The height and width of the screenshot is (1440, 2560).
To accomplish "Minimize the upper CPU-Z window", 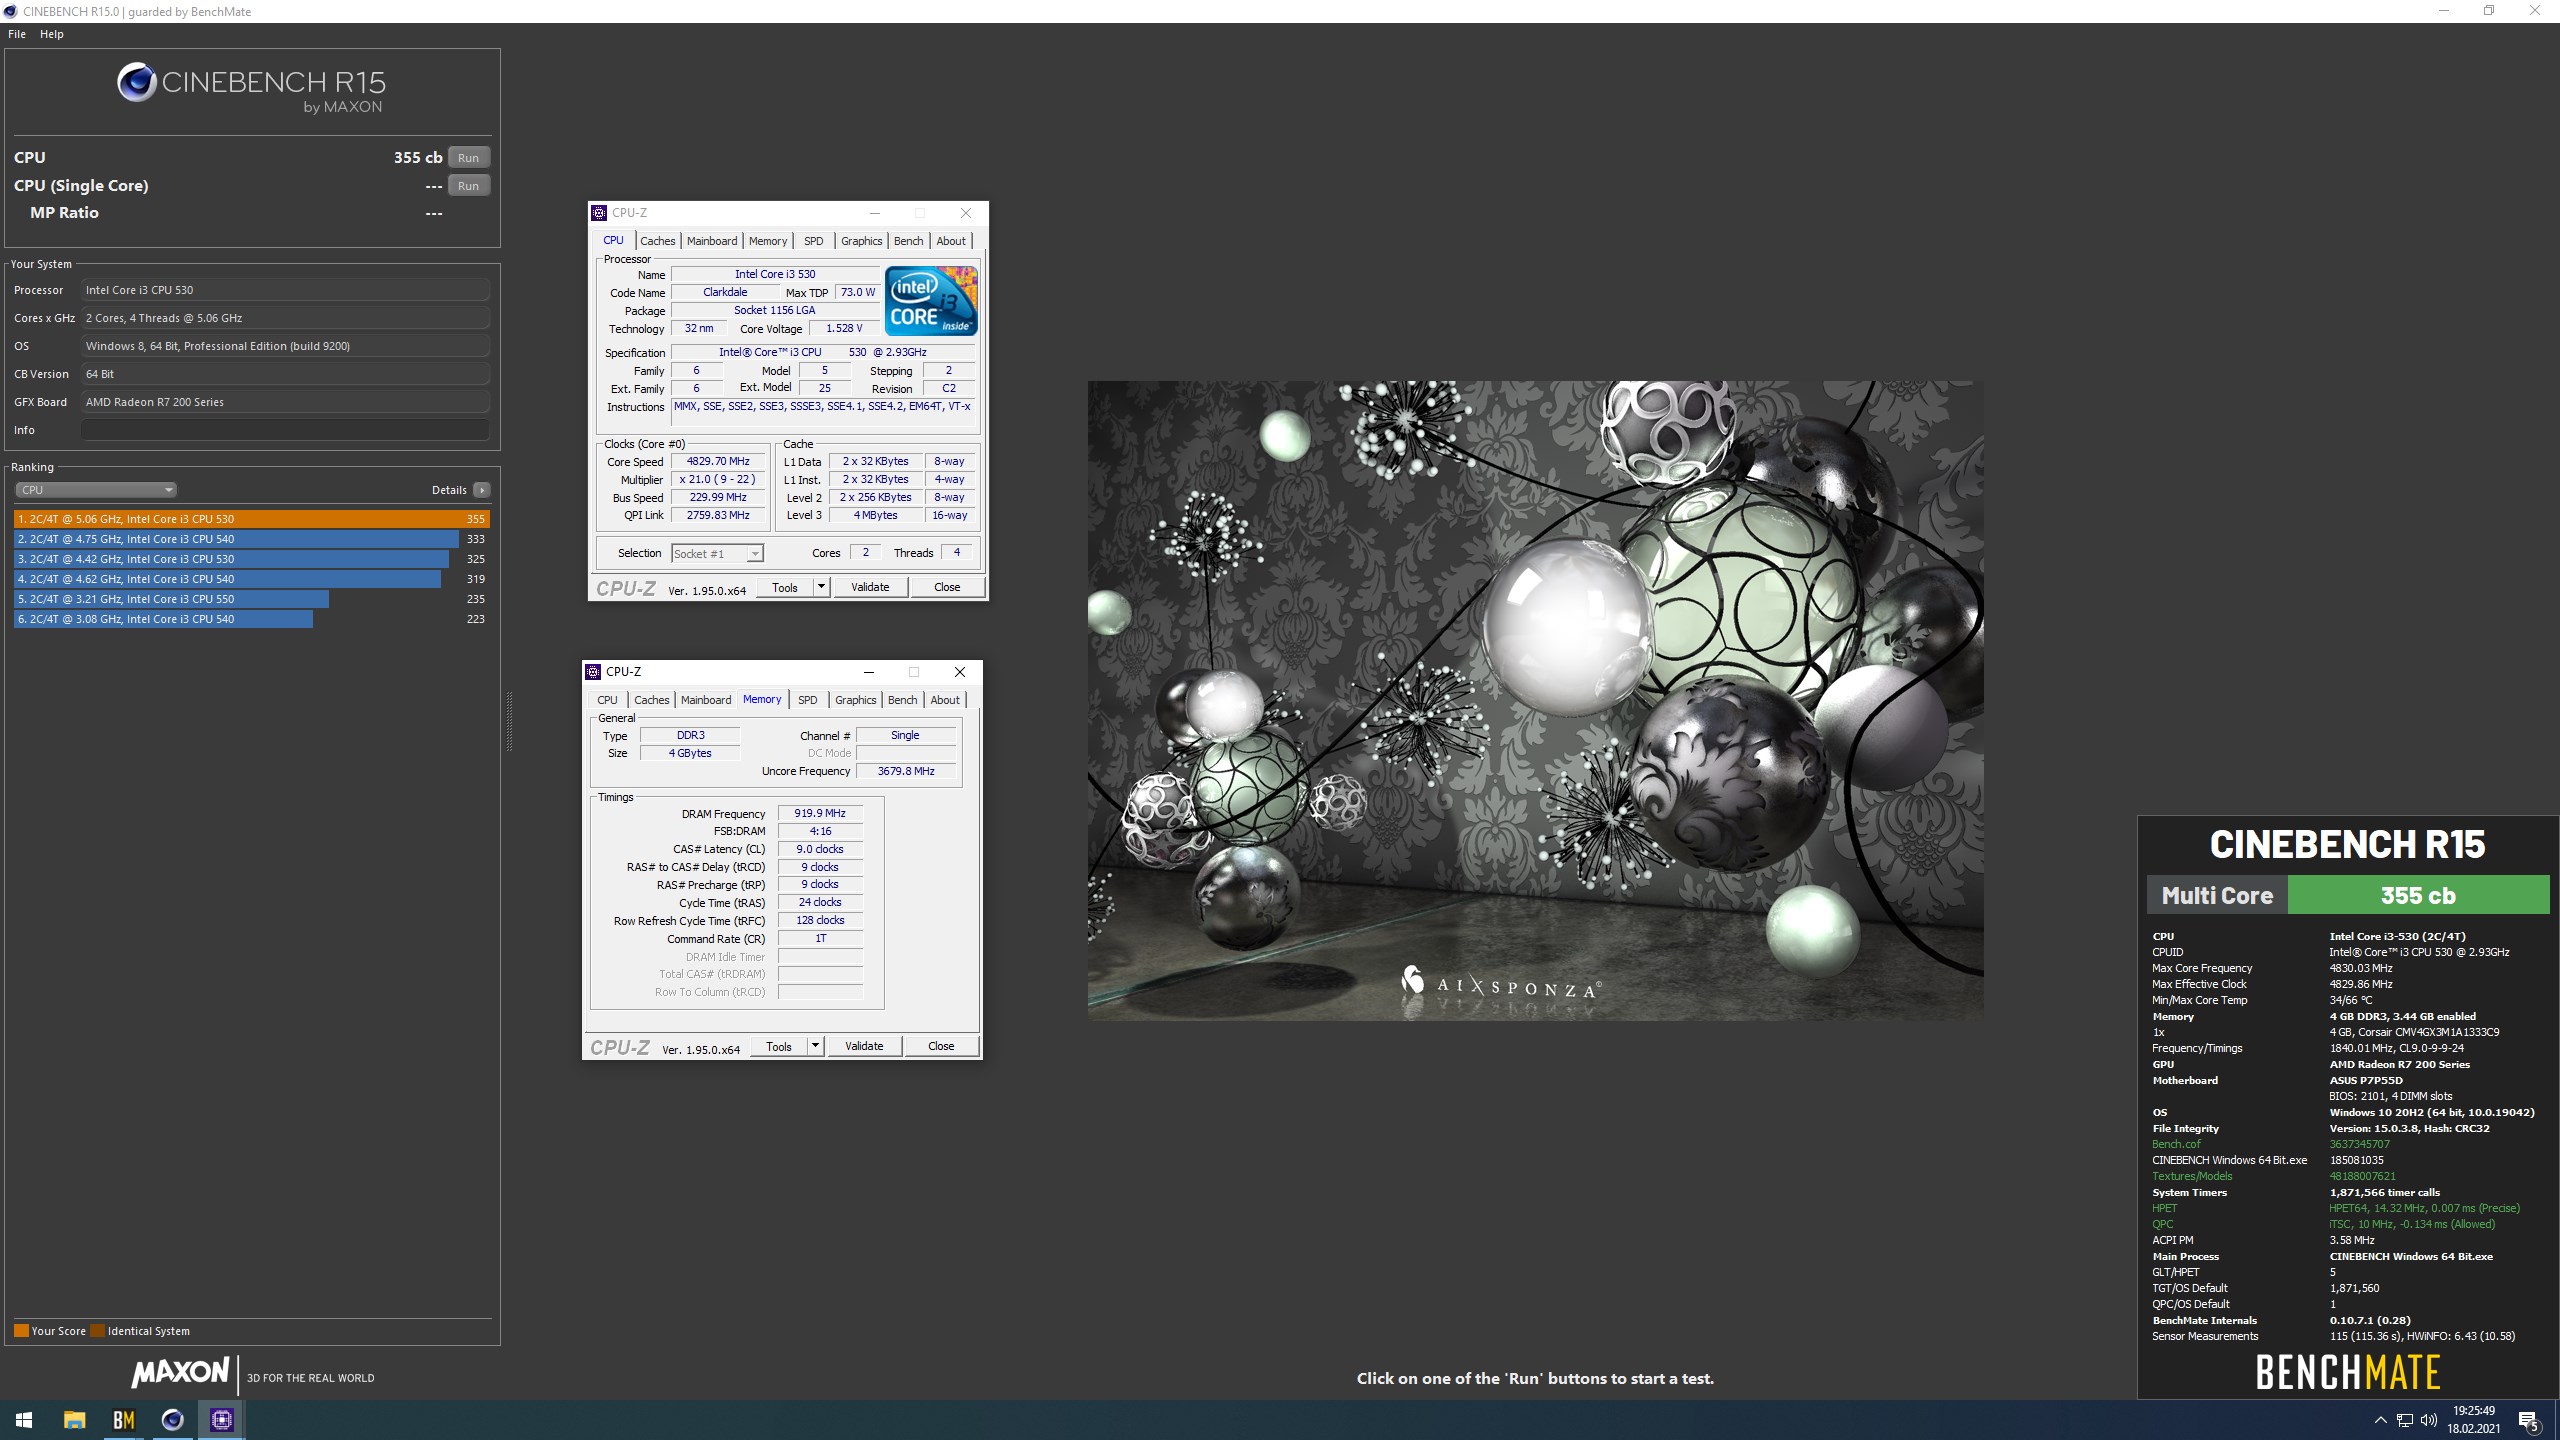I will click(x=874, y=213).
